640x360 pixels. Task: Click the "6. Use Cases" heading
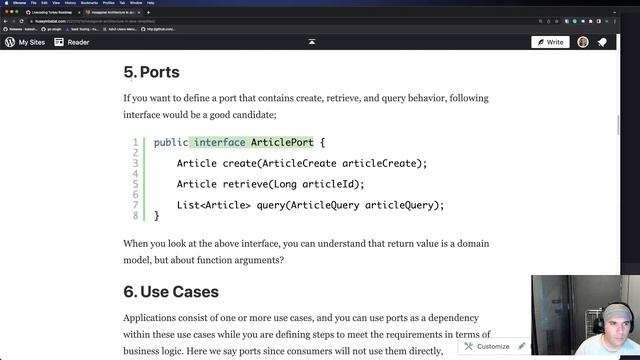pyautogui.click(x=171, y=292)
